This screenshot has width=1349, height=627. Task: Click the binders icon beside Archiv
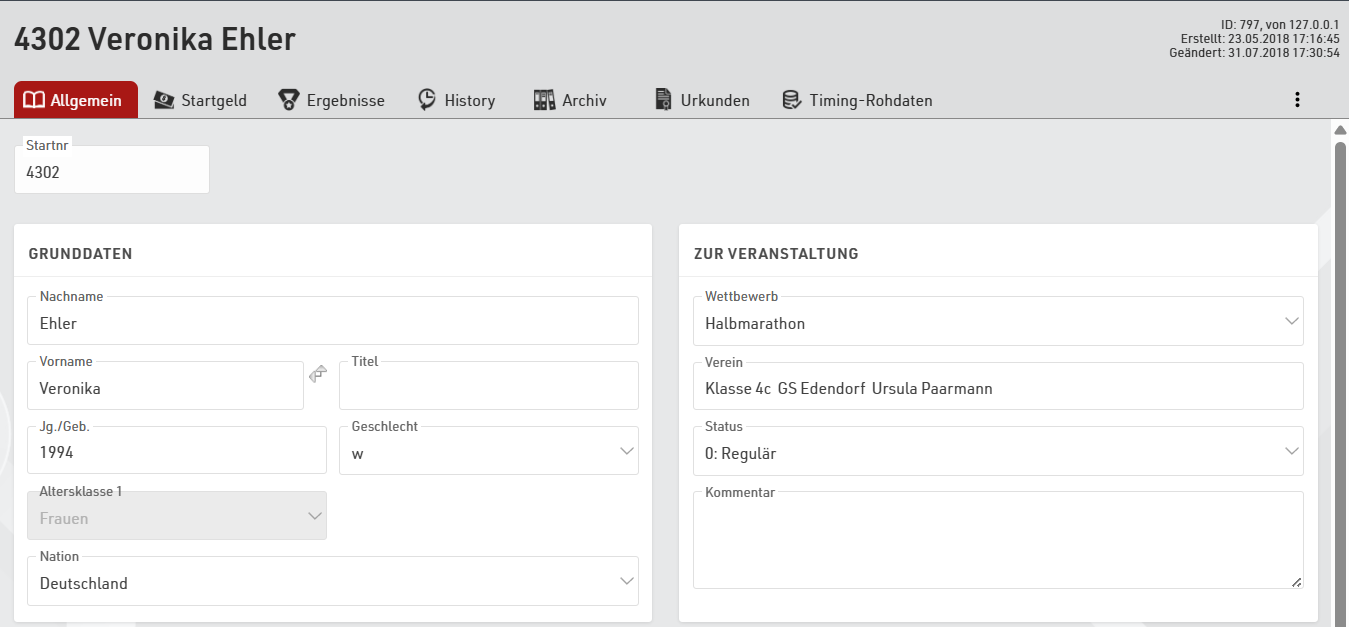coord(544,100)
